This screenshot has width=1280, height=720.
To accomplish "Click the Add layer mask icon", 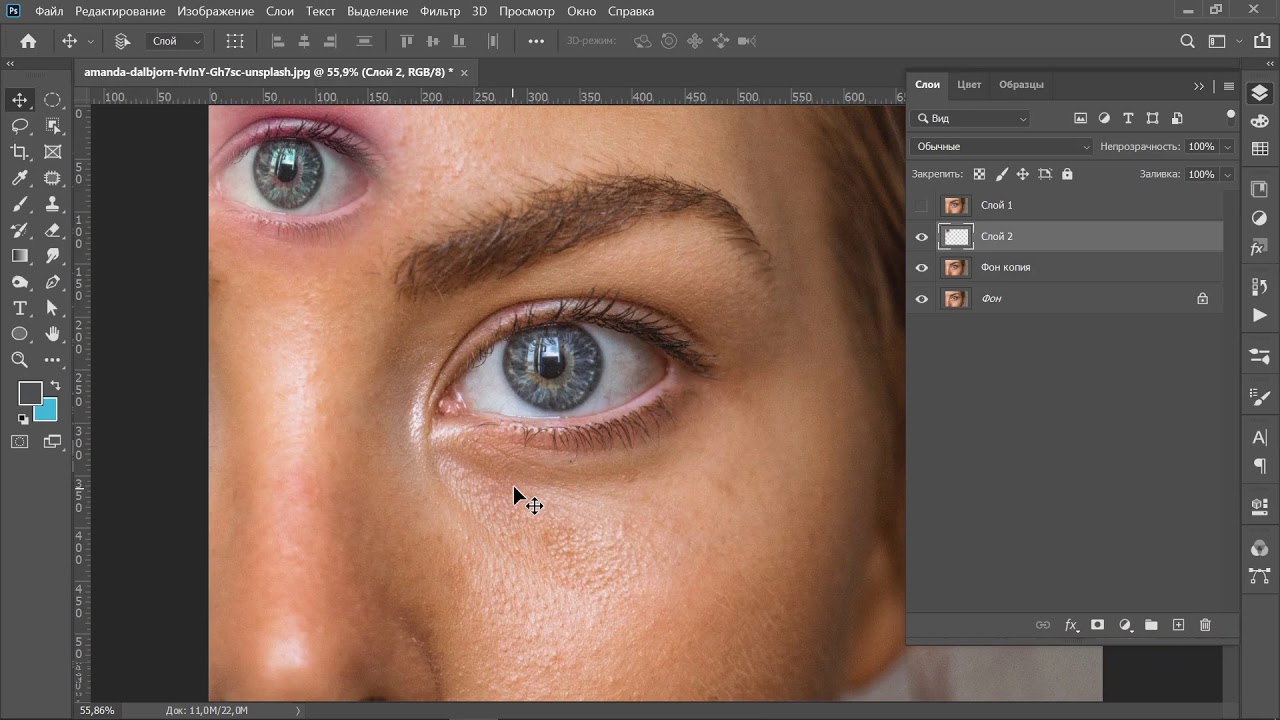I will pyautogui.click(x=1097, y=625).
